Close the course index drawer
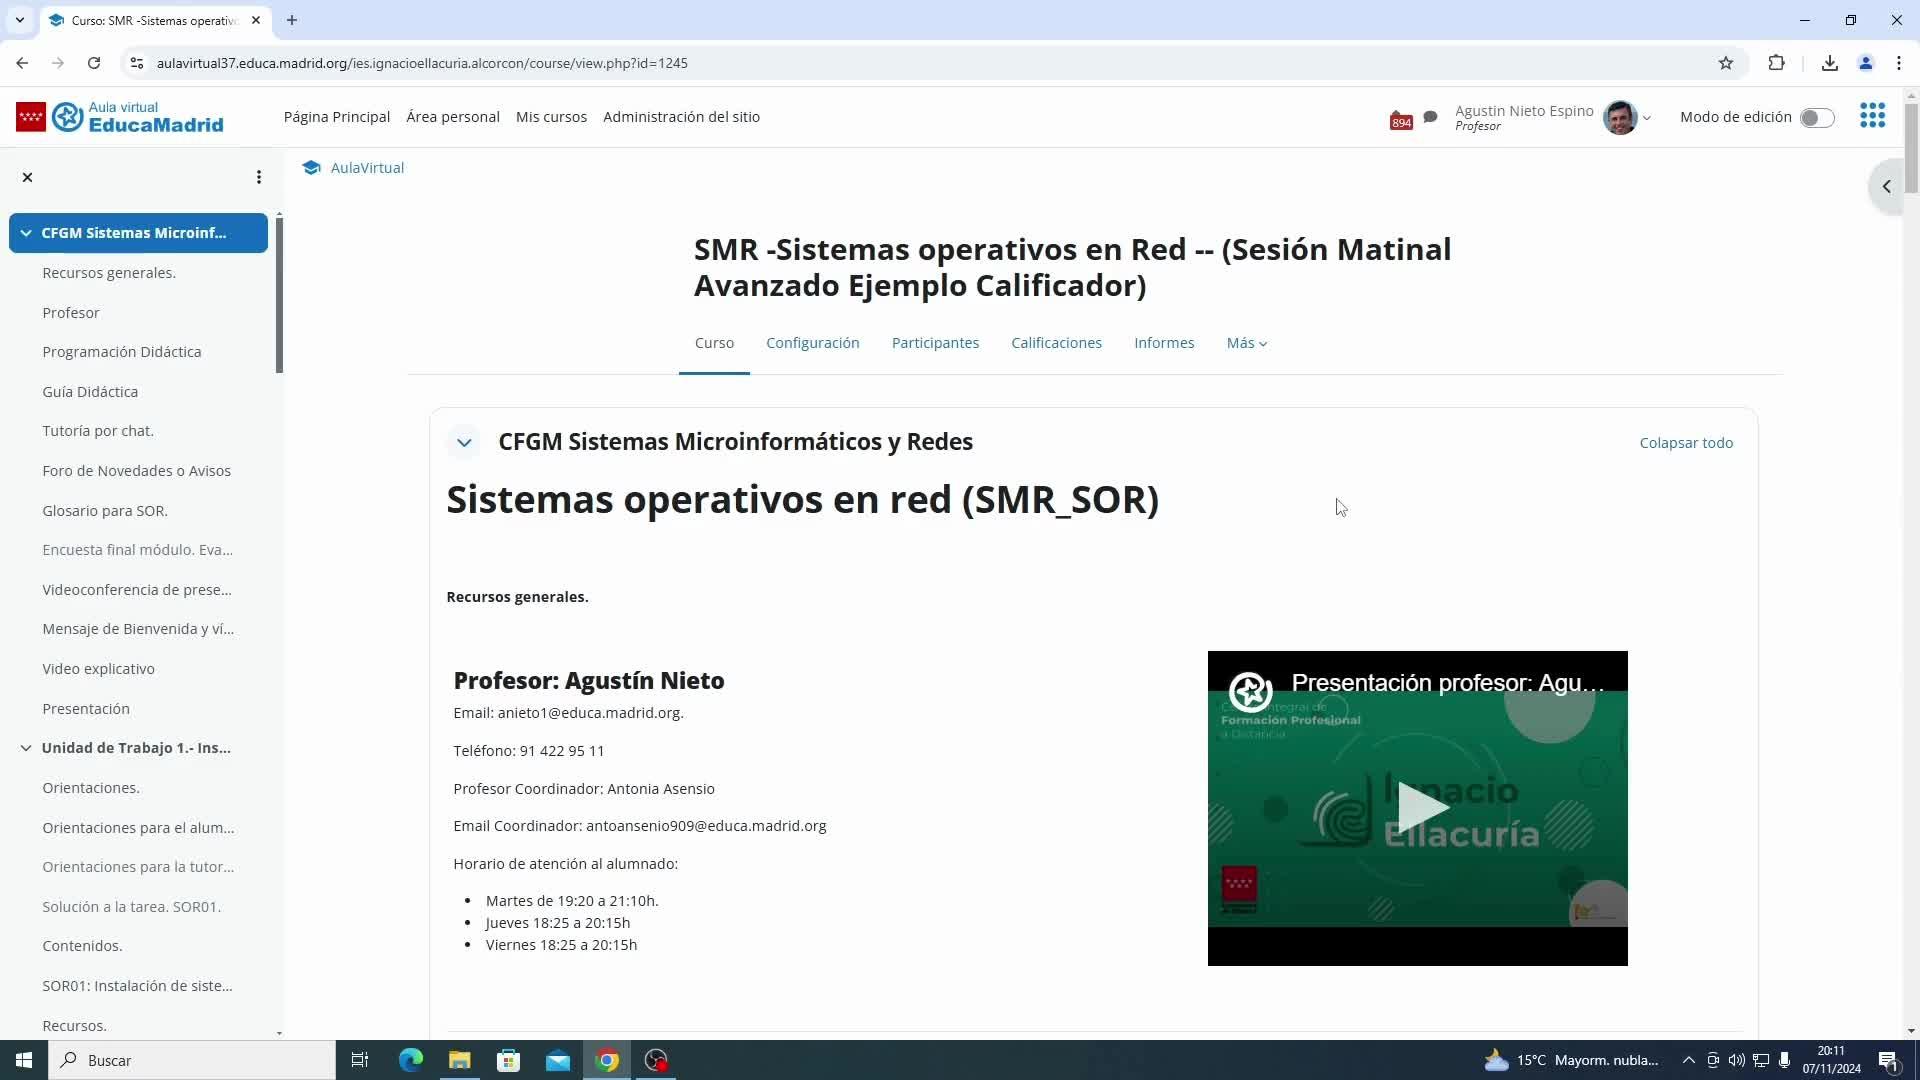1920x1080 pixels. pyautogui.click(x=28, y=177)
